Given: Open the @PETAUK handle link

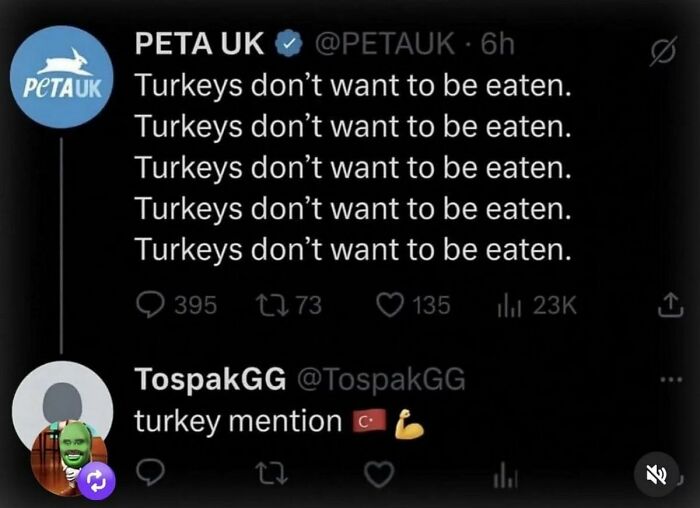Looking at the screenshot, I should pyautogui.click(x=384, y=44).
